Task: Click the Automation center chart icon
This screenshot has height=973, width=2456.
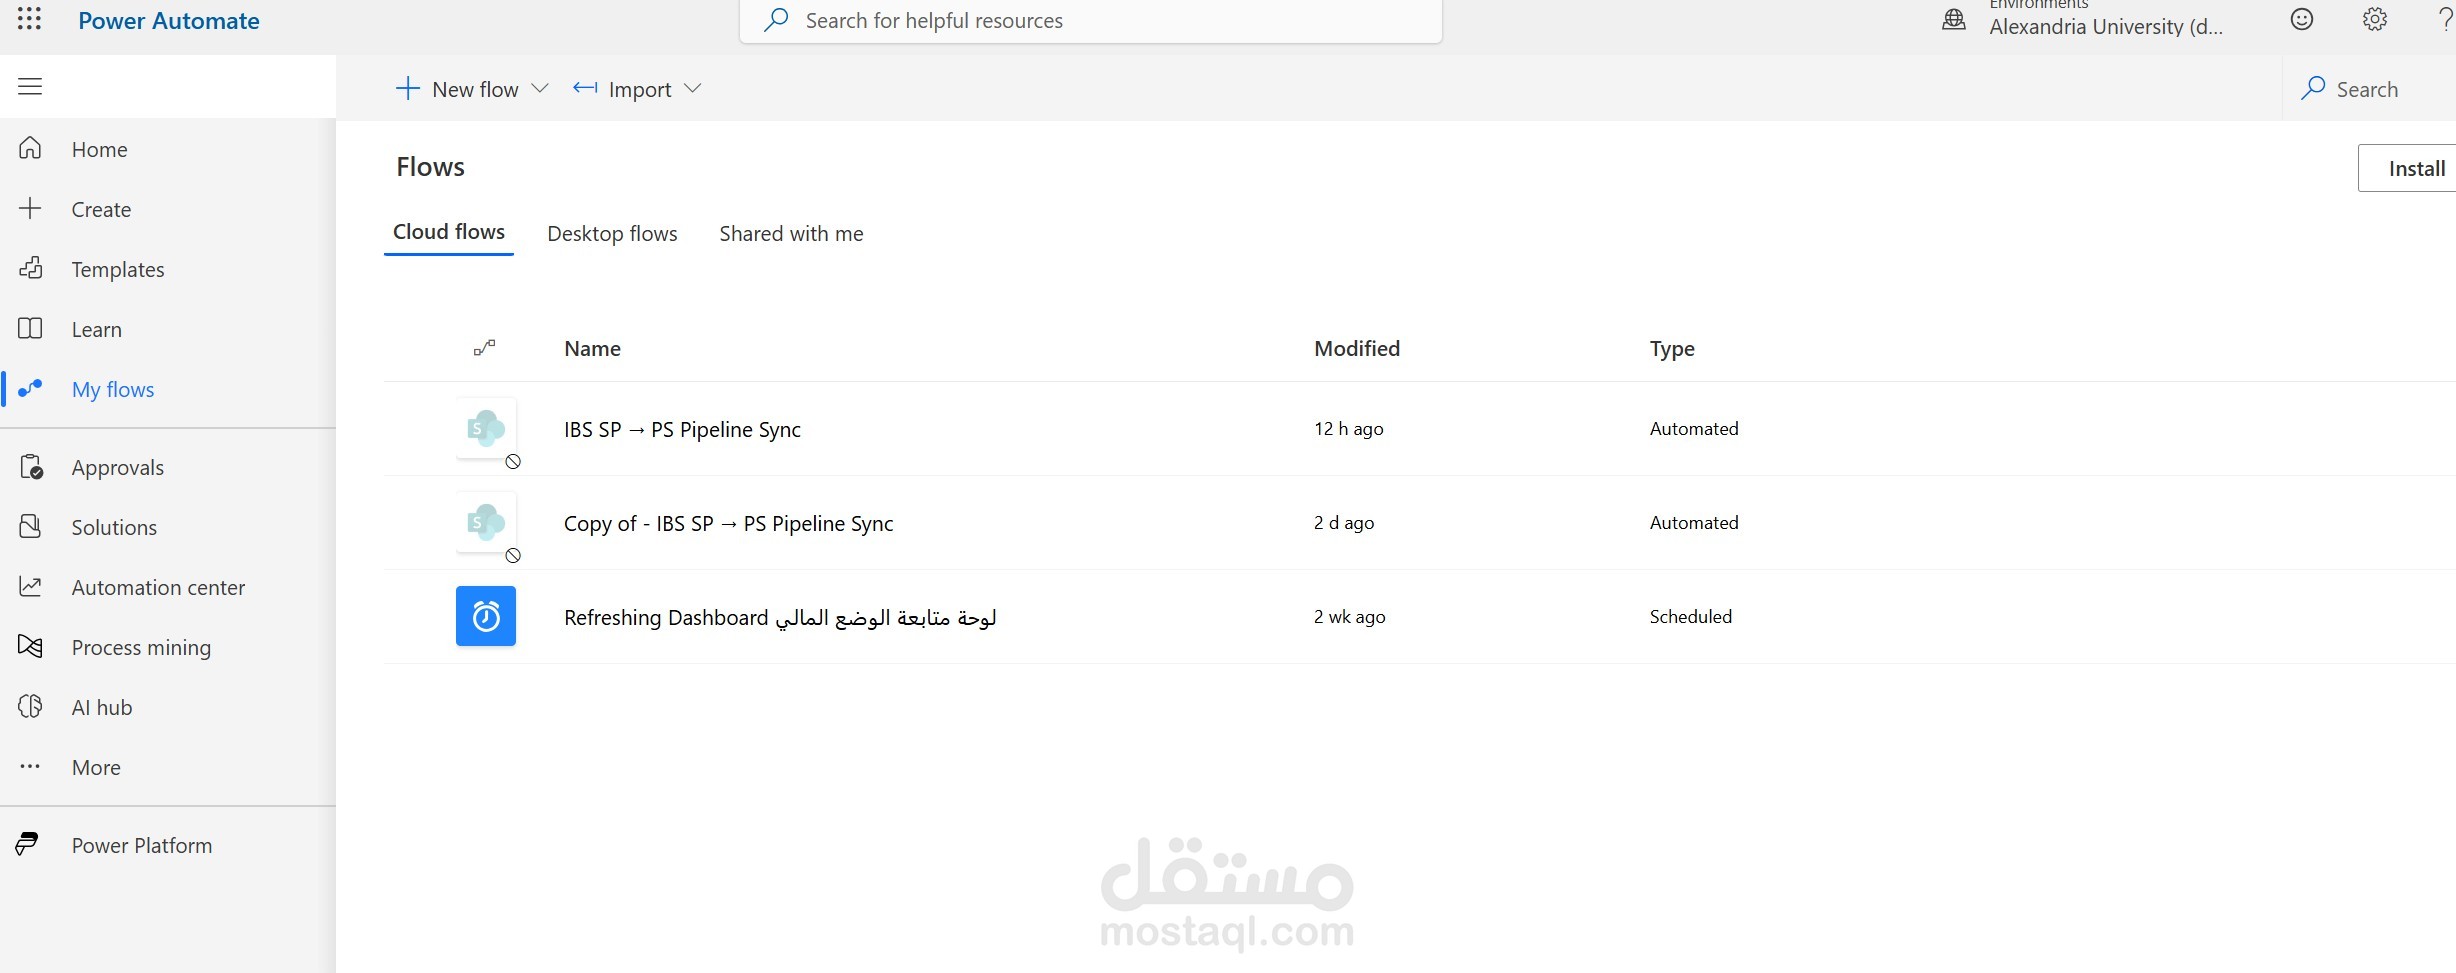Action: [x=30, y=587]
